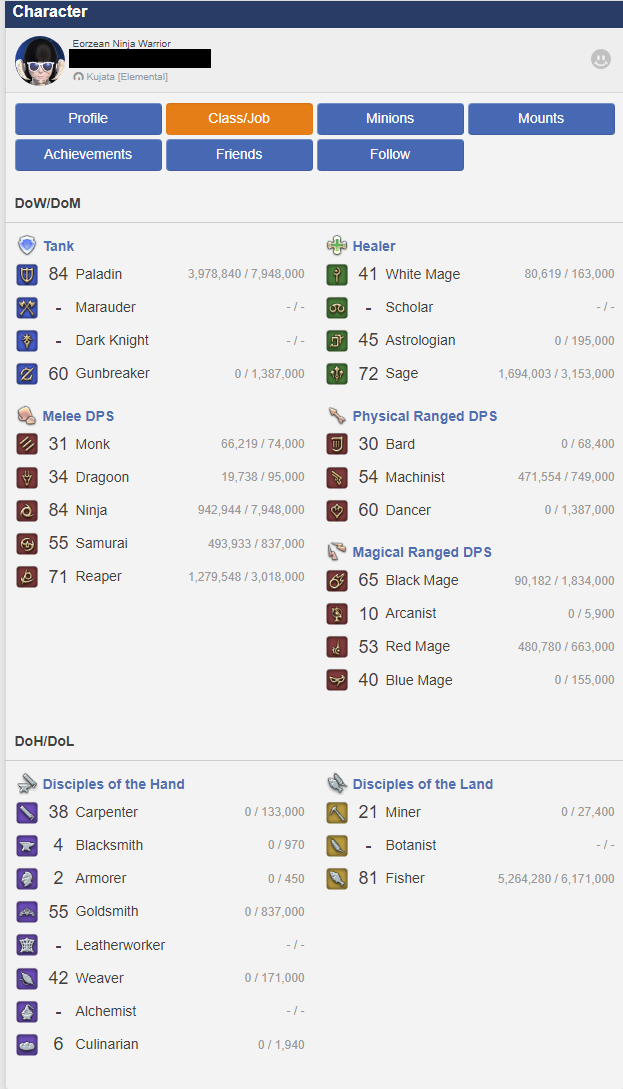Click the Ninja job icon
This screenshot has height=1089, width=623.
(27, 510)
